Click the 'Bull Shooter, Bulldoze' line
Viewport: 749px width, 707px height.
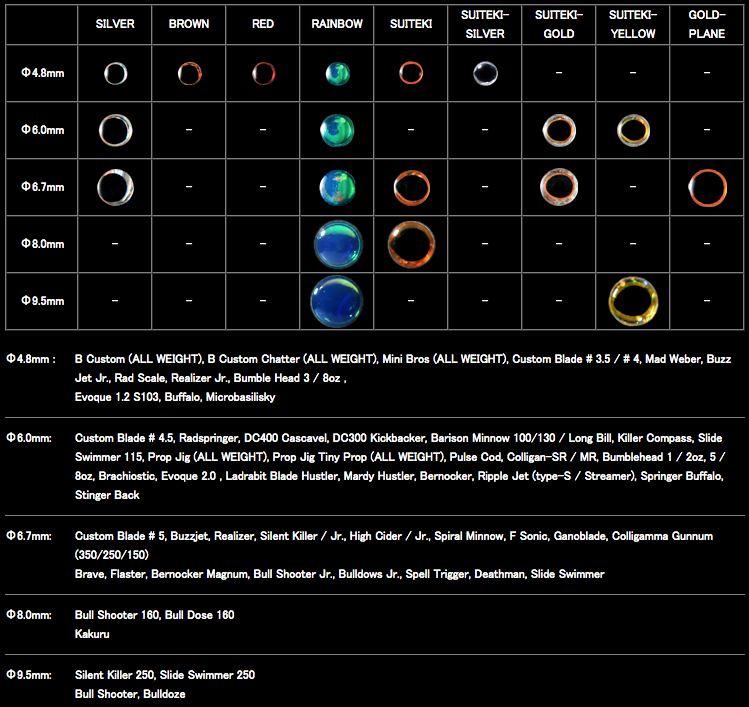130,694
